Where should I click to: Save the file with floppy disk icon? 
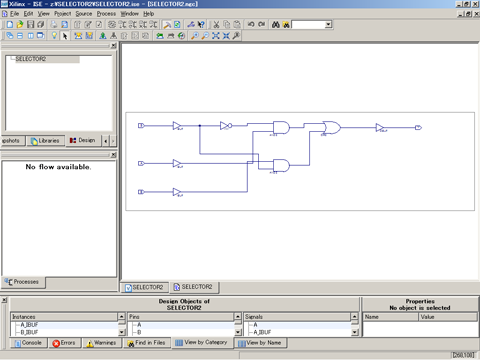point(31,24)
